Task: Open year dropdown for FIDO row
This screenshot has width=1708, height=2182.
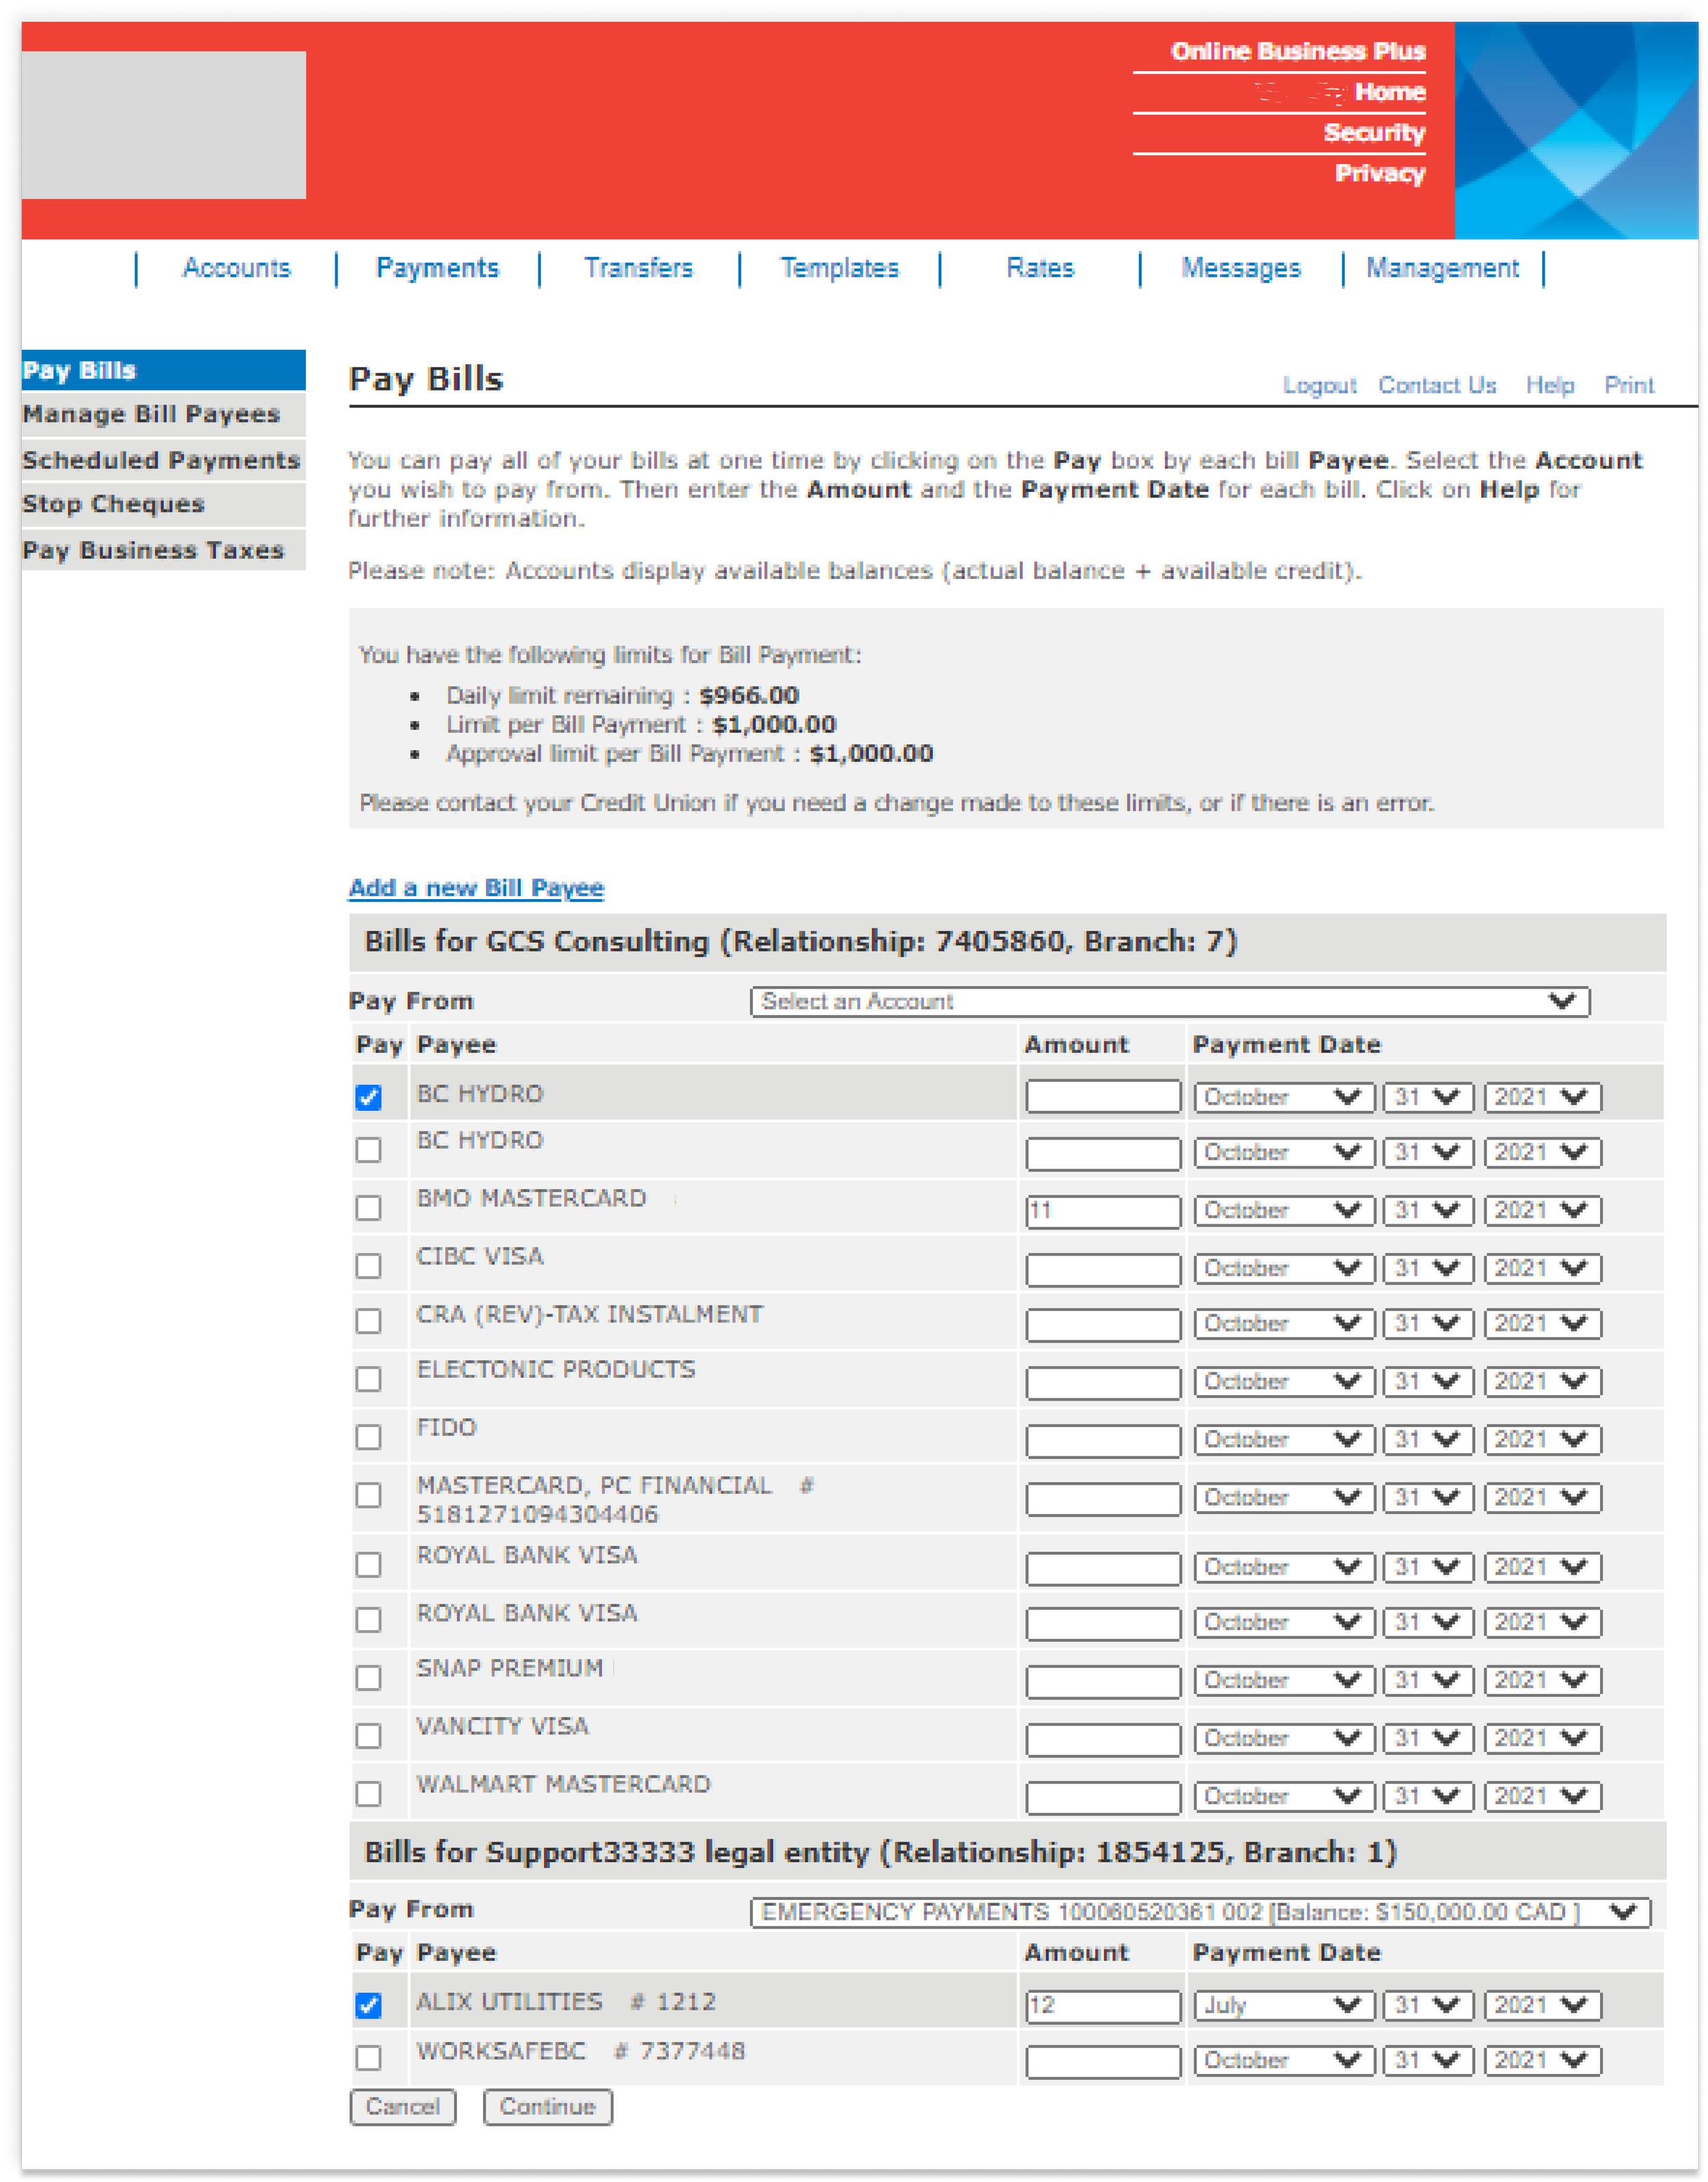Action: [x=1542, y=1439]
